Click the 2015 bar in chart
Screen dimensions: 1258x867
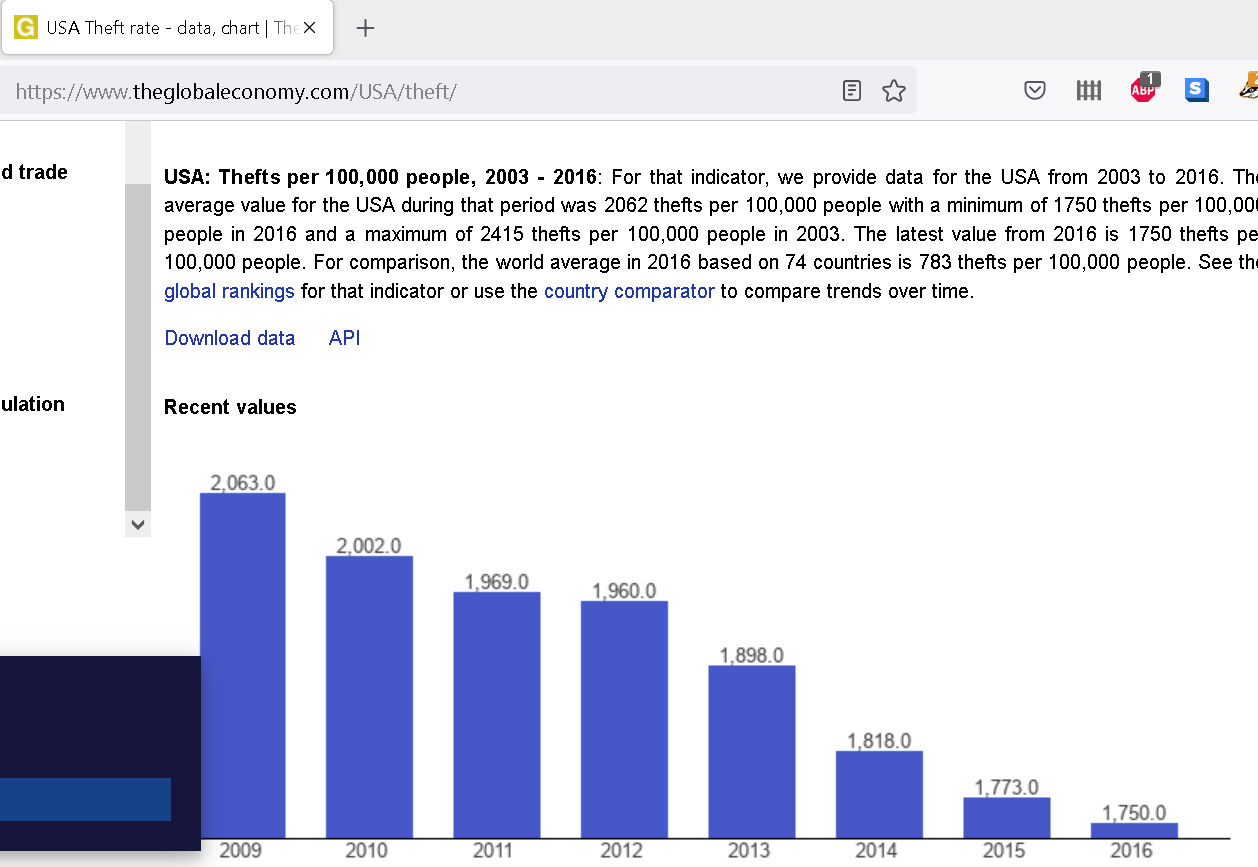(x=1007, y=817)
